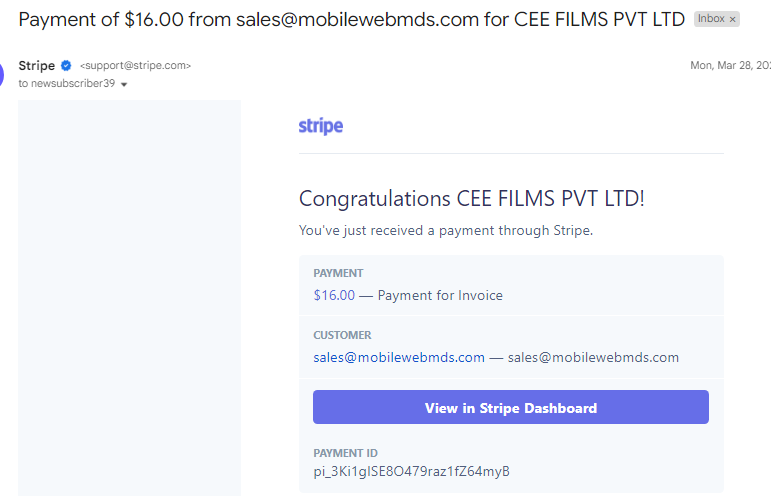Screen dimensions: 771x496
Task: Open the $16.00 payment amount link
Action: coord(334,295)
